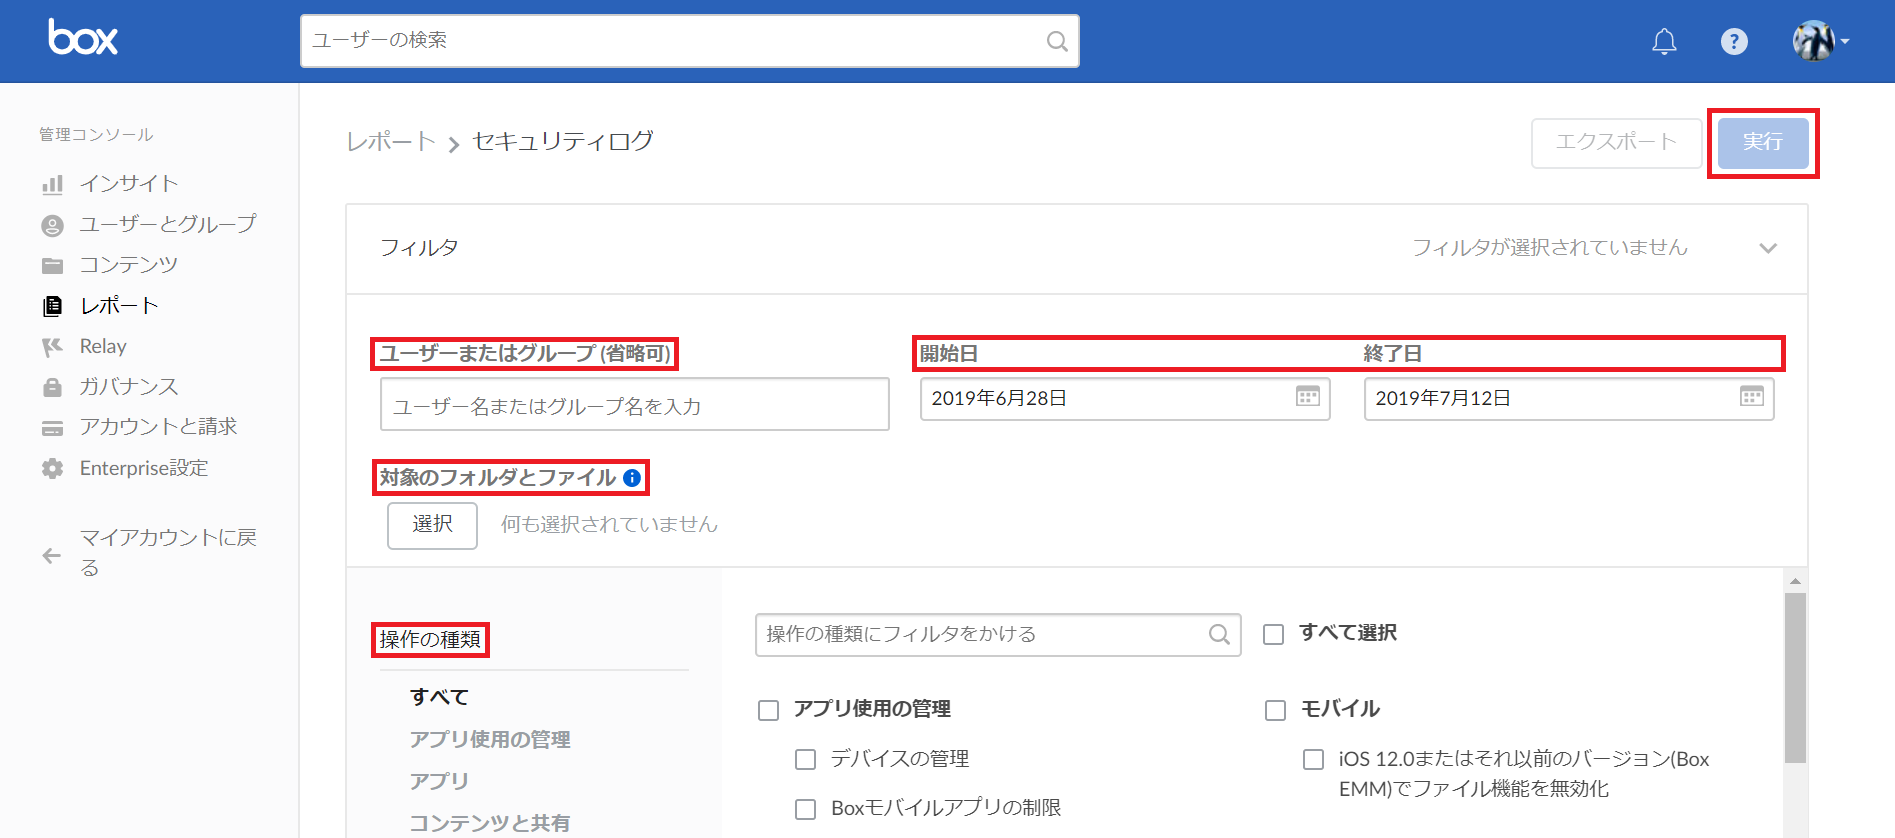The height and width of the screenshot is (838, 1895).
Task: Open Relay in the sidebar
Action: point(103,346)
